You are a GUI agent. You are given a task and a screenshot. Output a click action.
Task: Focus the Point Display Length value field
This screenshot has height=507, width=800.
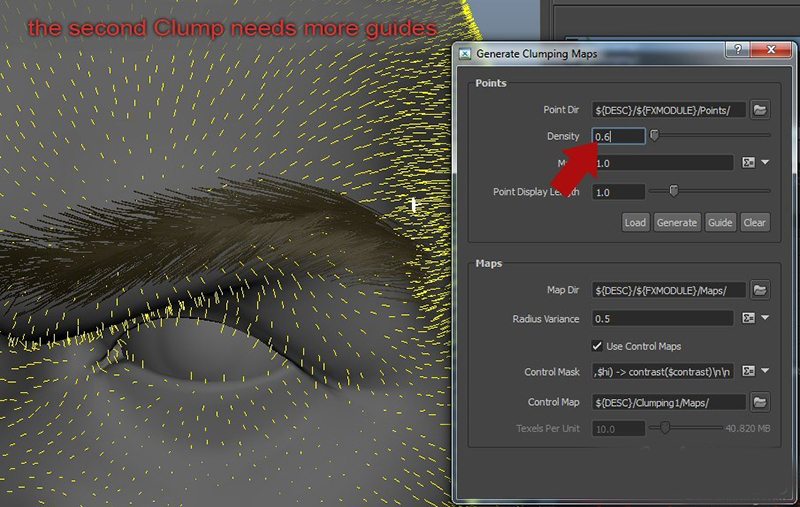coord(618,192)
